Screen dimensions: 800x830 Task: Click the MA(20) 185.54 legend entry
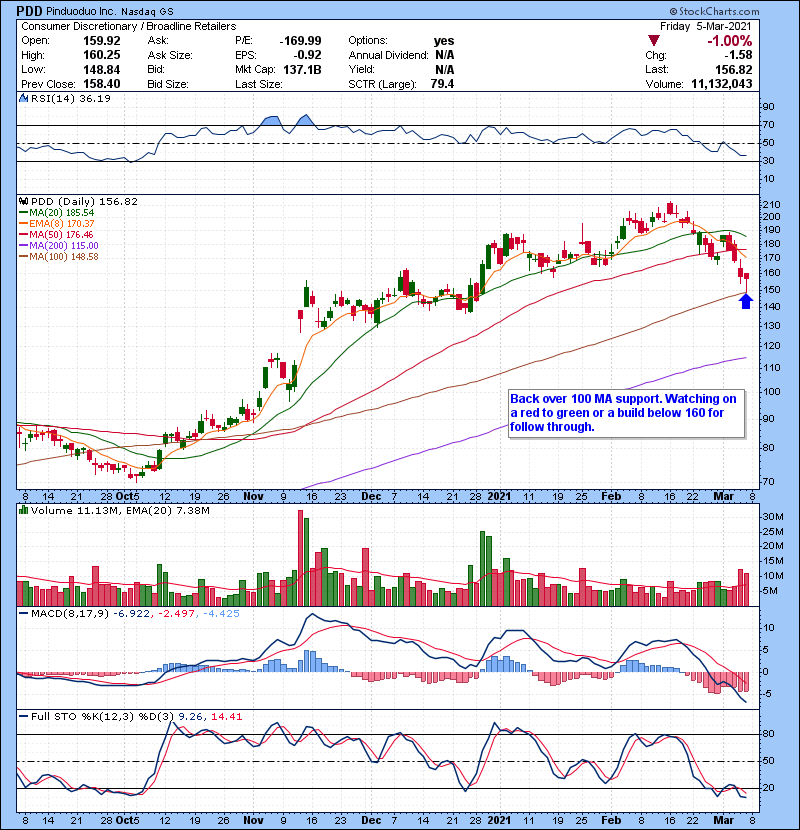pos(57,213)
